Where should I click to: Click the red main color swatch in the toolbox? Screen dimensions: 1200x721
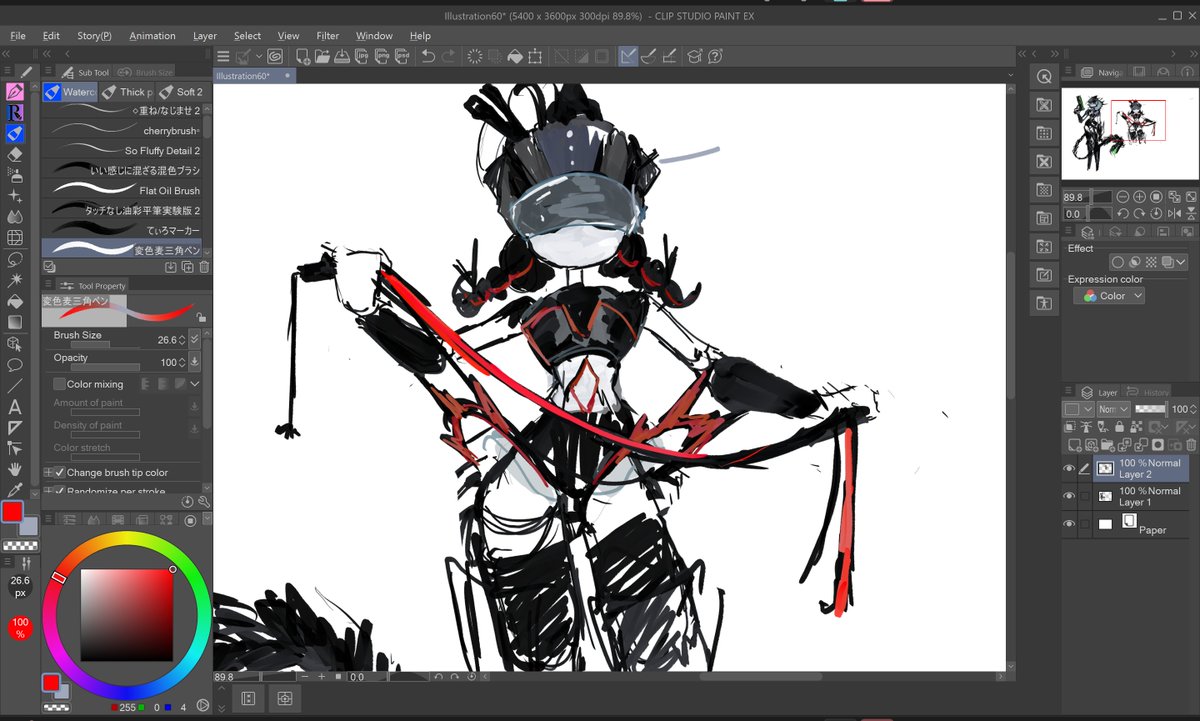(x=12, y=512)
